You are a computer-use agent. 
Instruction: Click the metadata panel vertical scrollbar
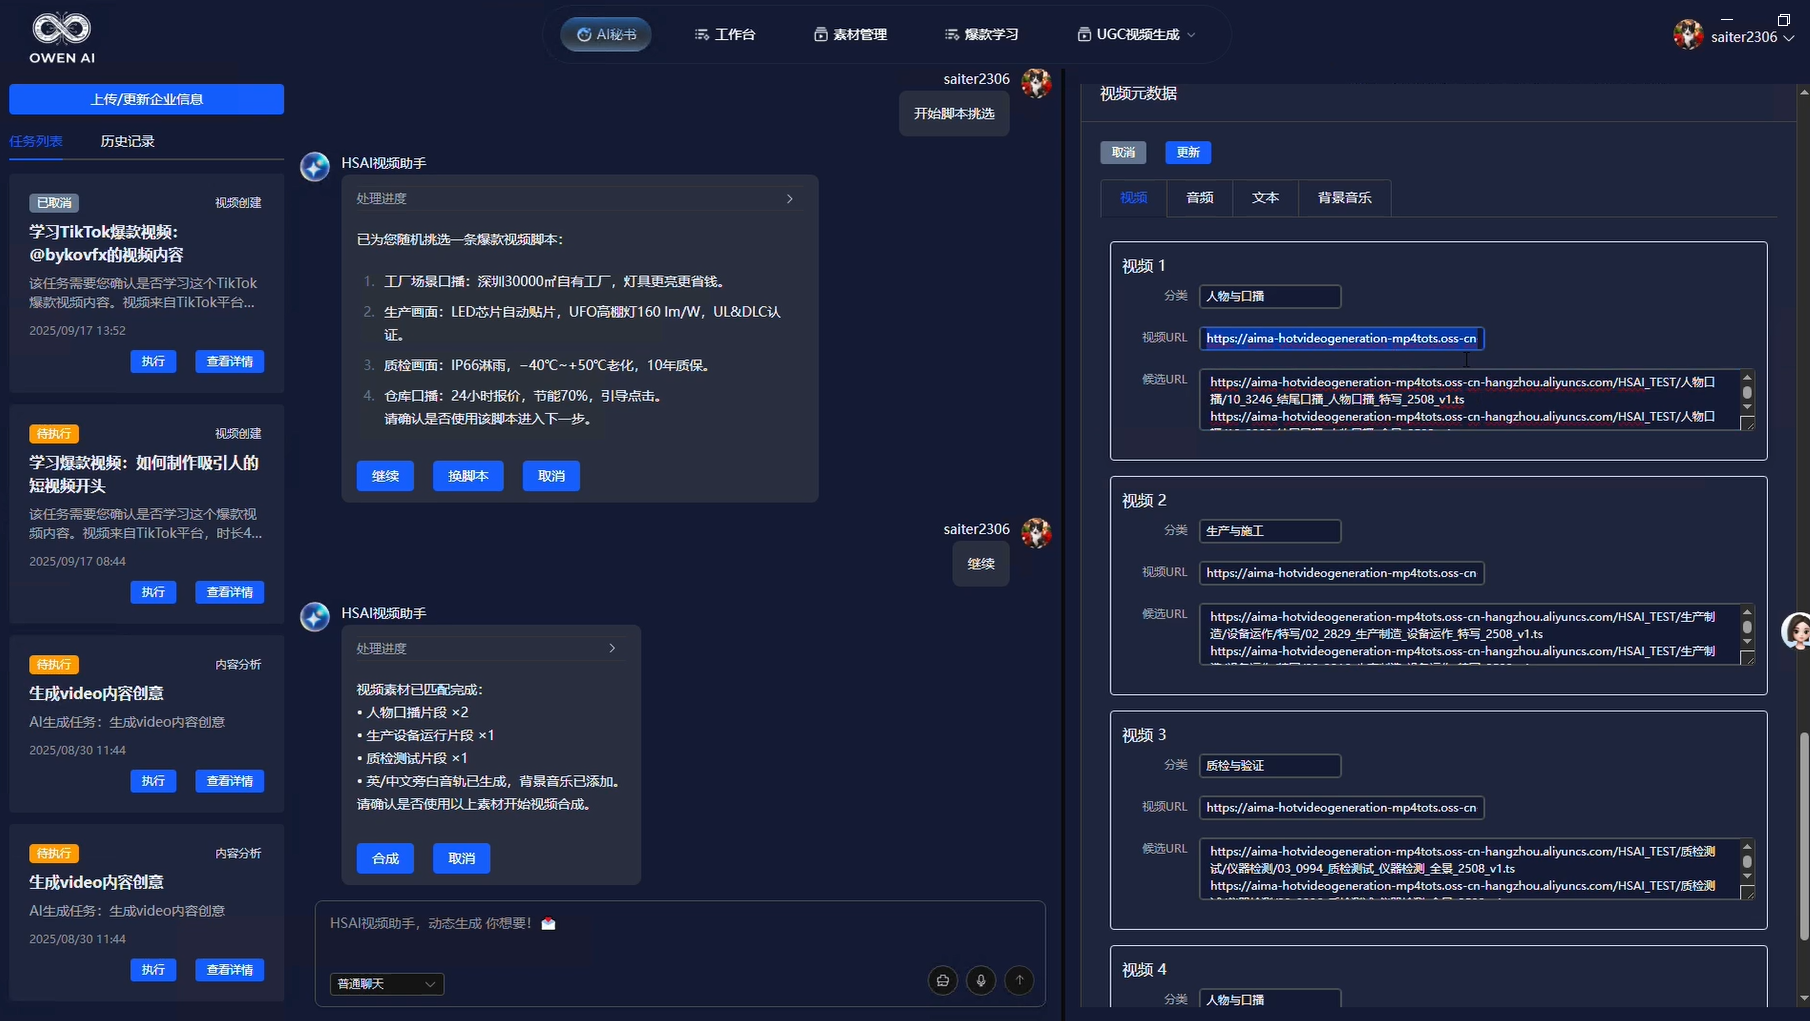click(x=1803, y=835)
